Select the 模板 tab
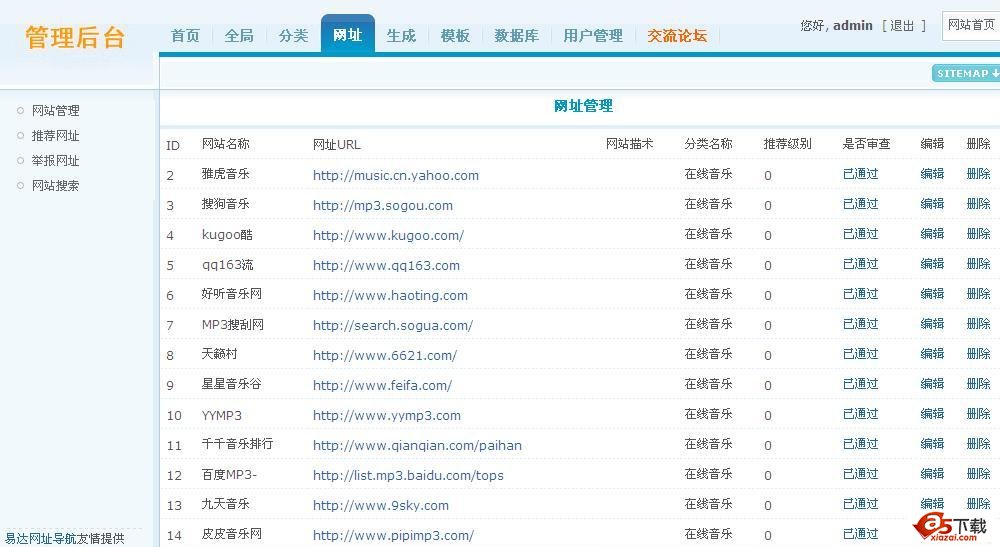 click(455, 35)
